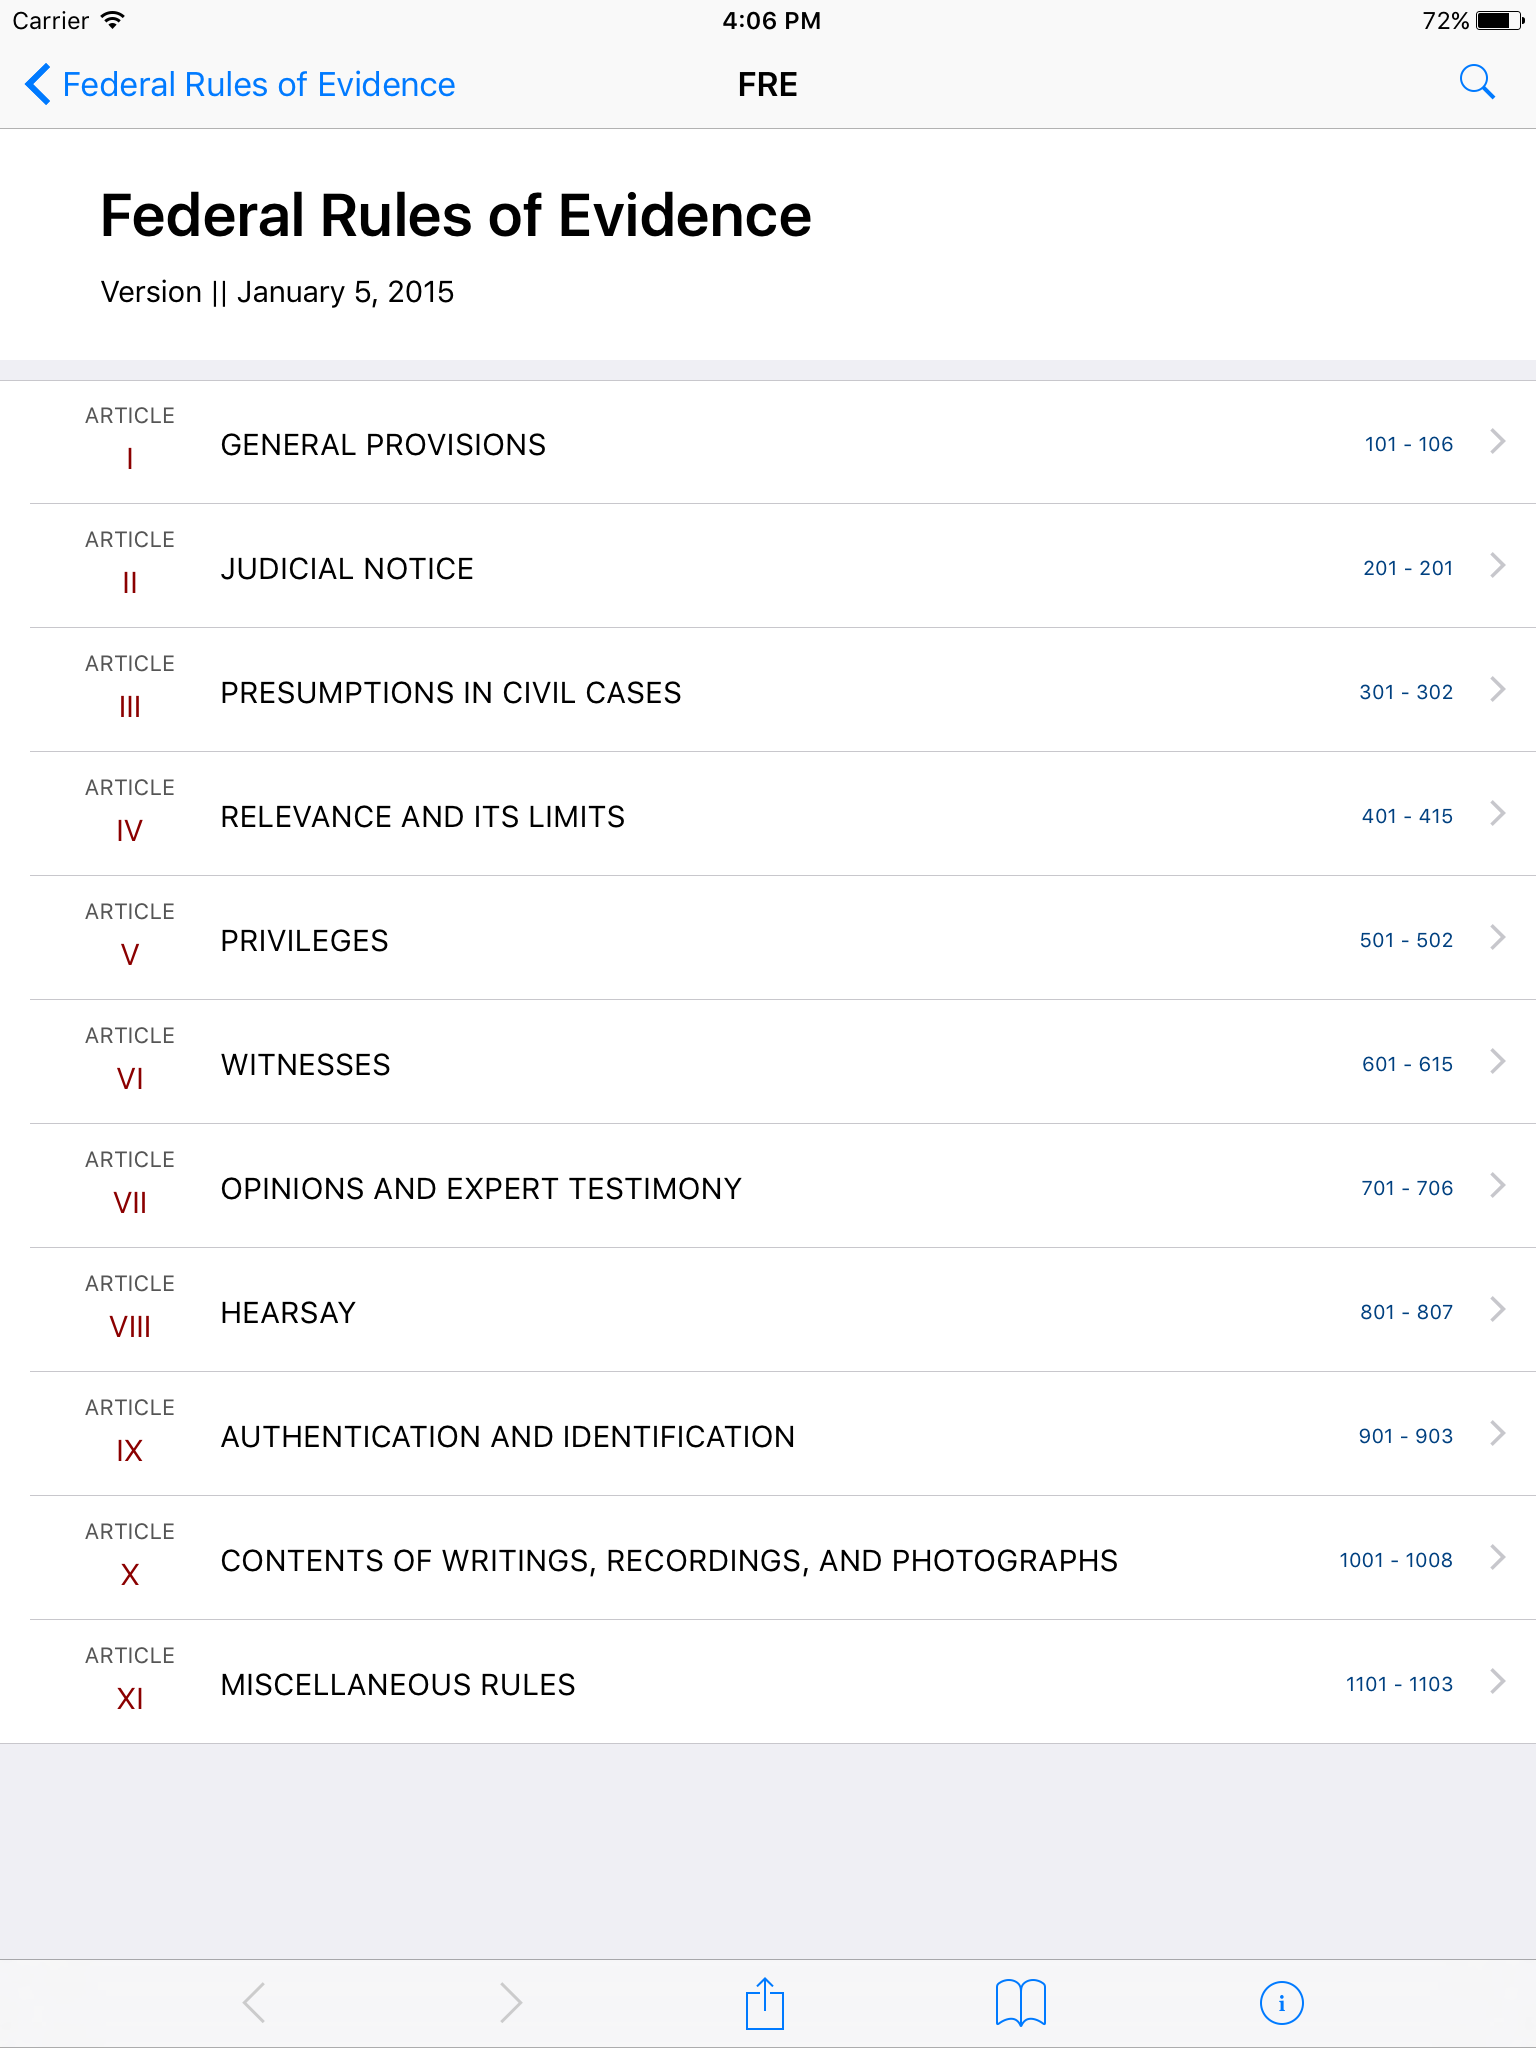Open the Privileges article
The width and height of the screenshot is (1536, 2048).
[768, 938]
